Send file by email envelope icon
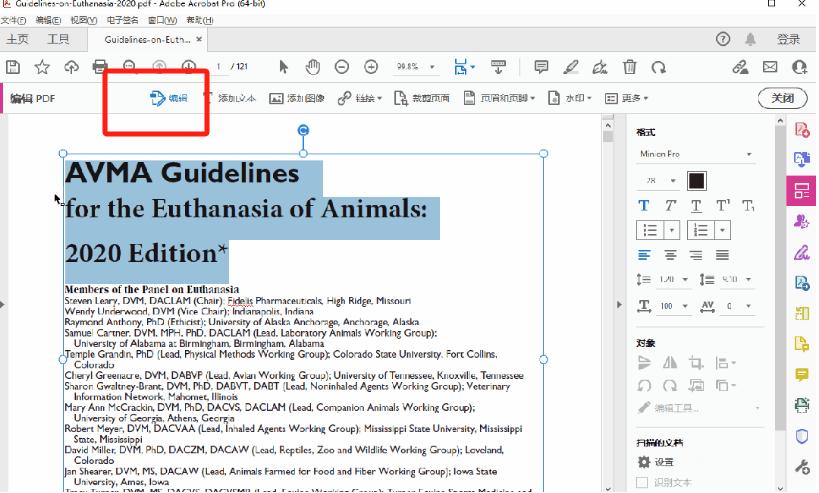This screenshot has height=493, width=819. 770,67
